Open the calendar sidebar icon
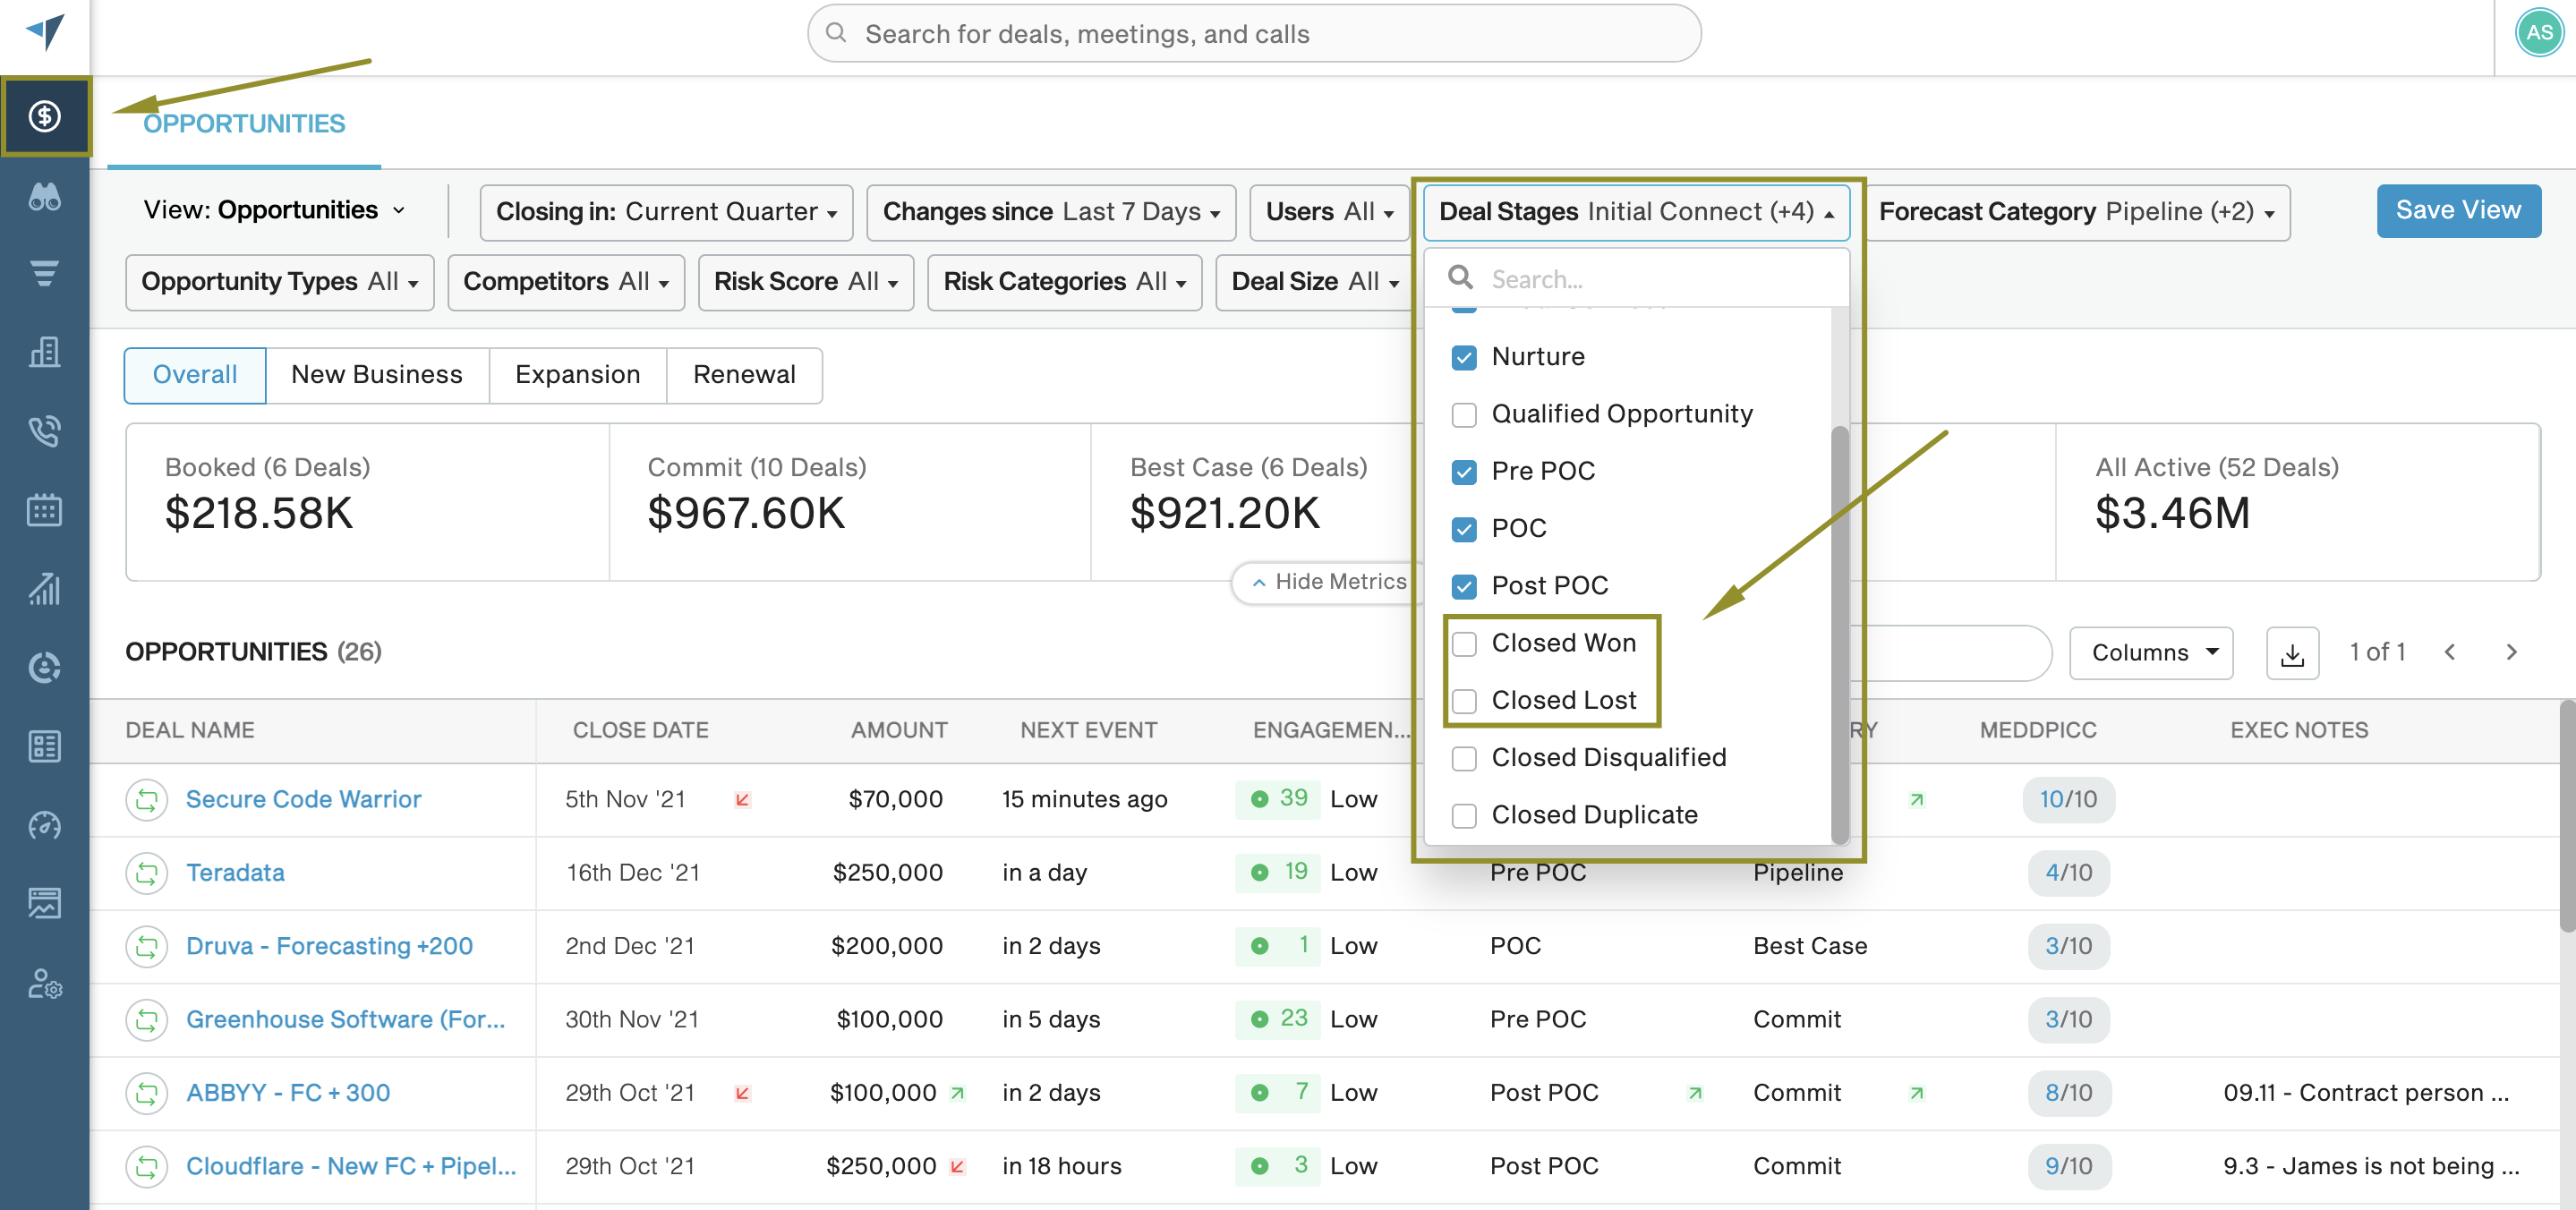 pyautogui.click(x=45, y=510)
